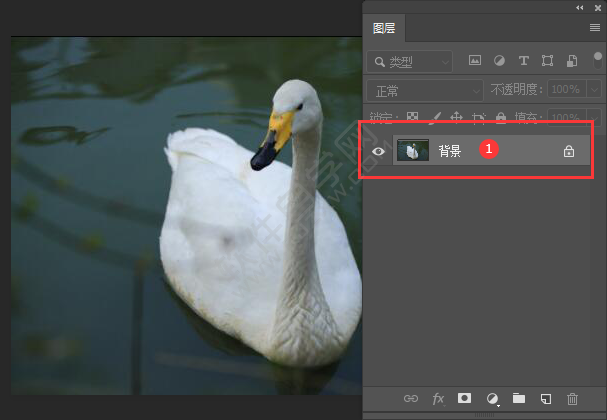
Task: Open the Layers panel options menu
Action: coord(594,28)
